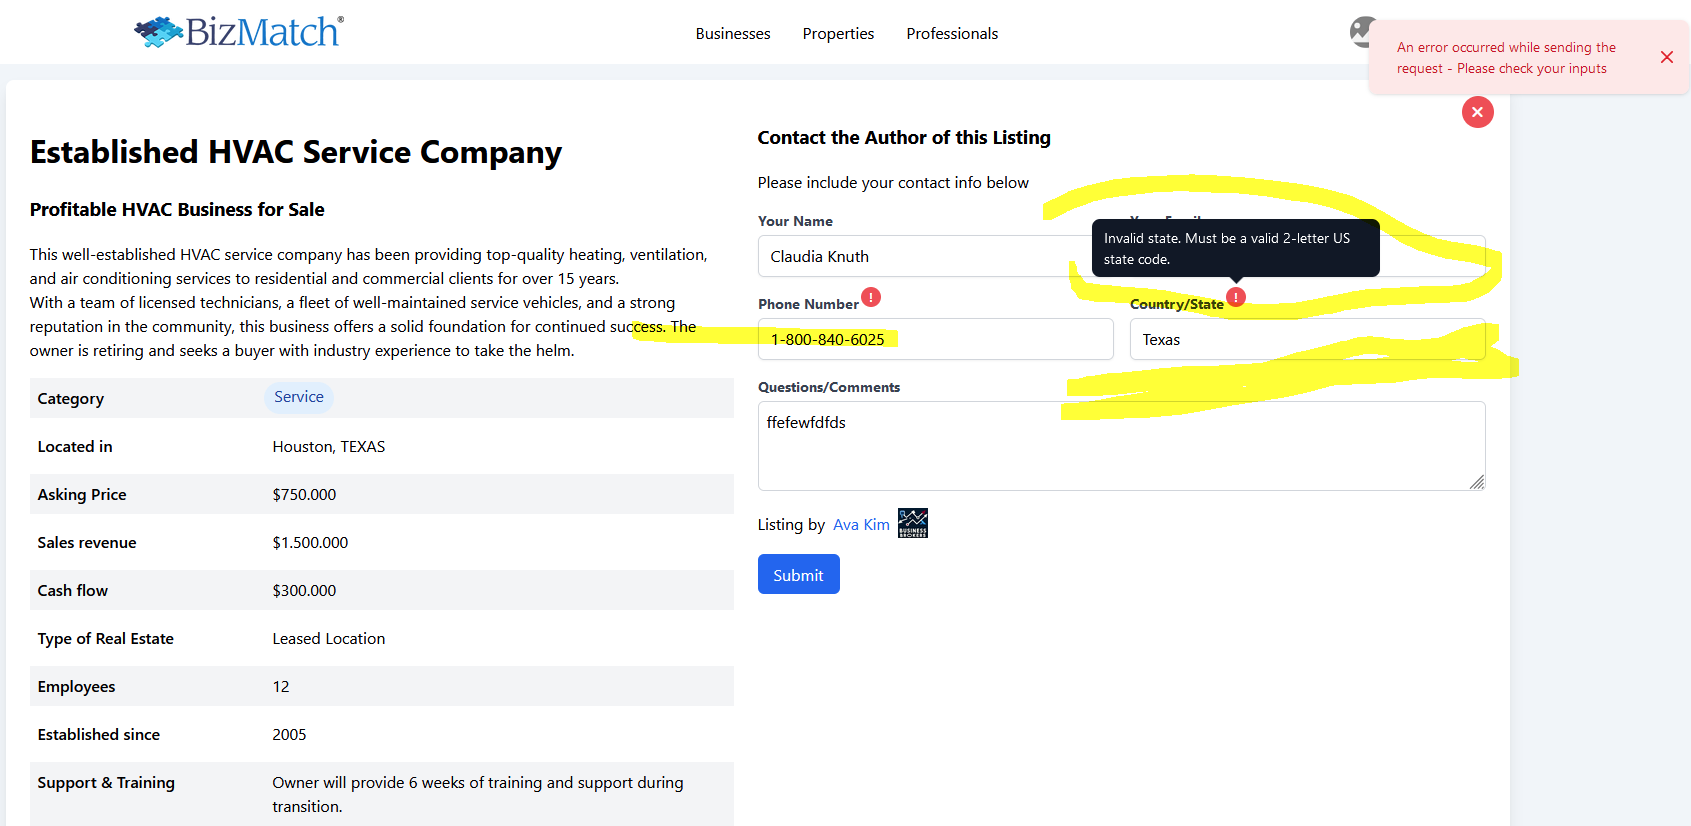This screenshot has width=1691, height=826.
Task: Click the Country/State error warning icon
Action: pyautogui.click(x=1236, y=297)
